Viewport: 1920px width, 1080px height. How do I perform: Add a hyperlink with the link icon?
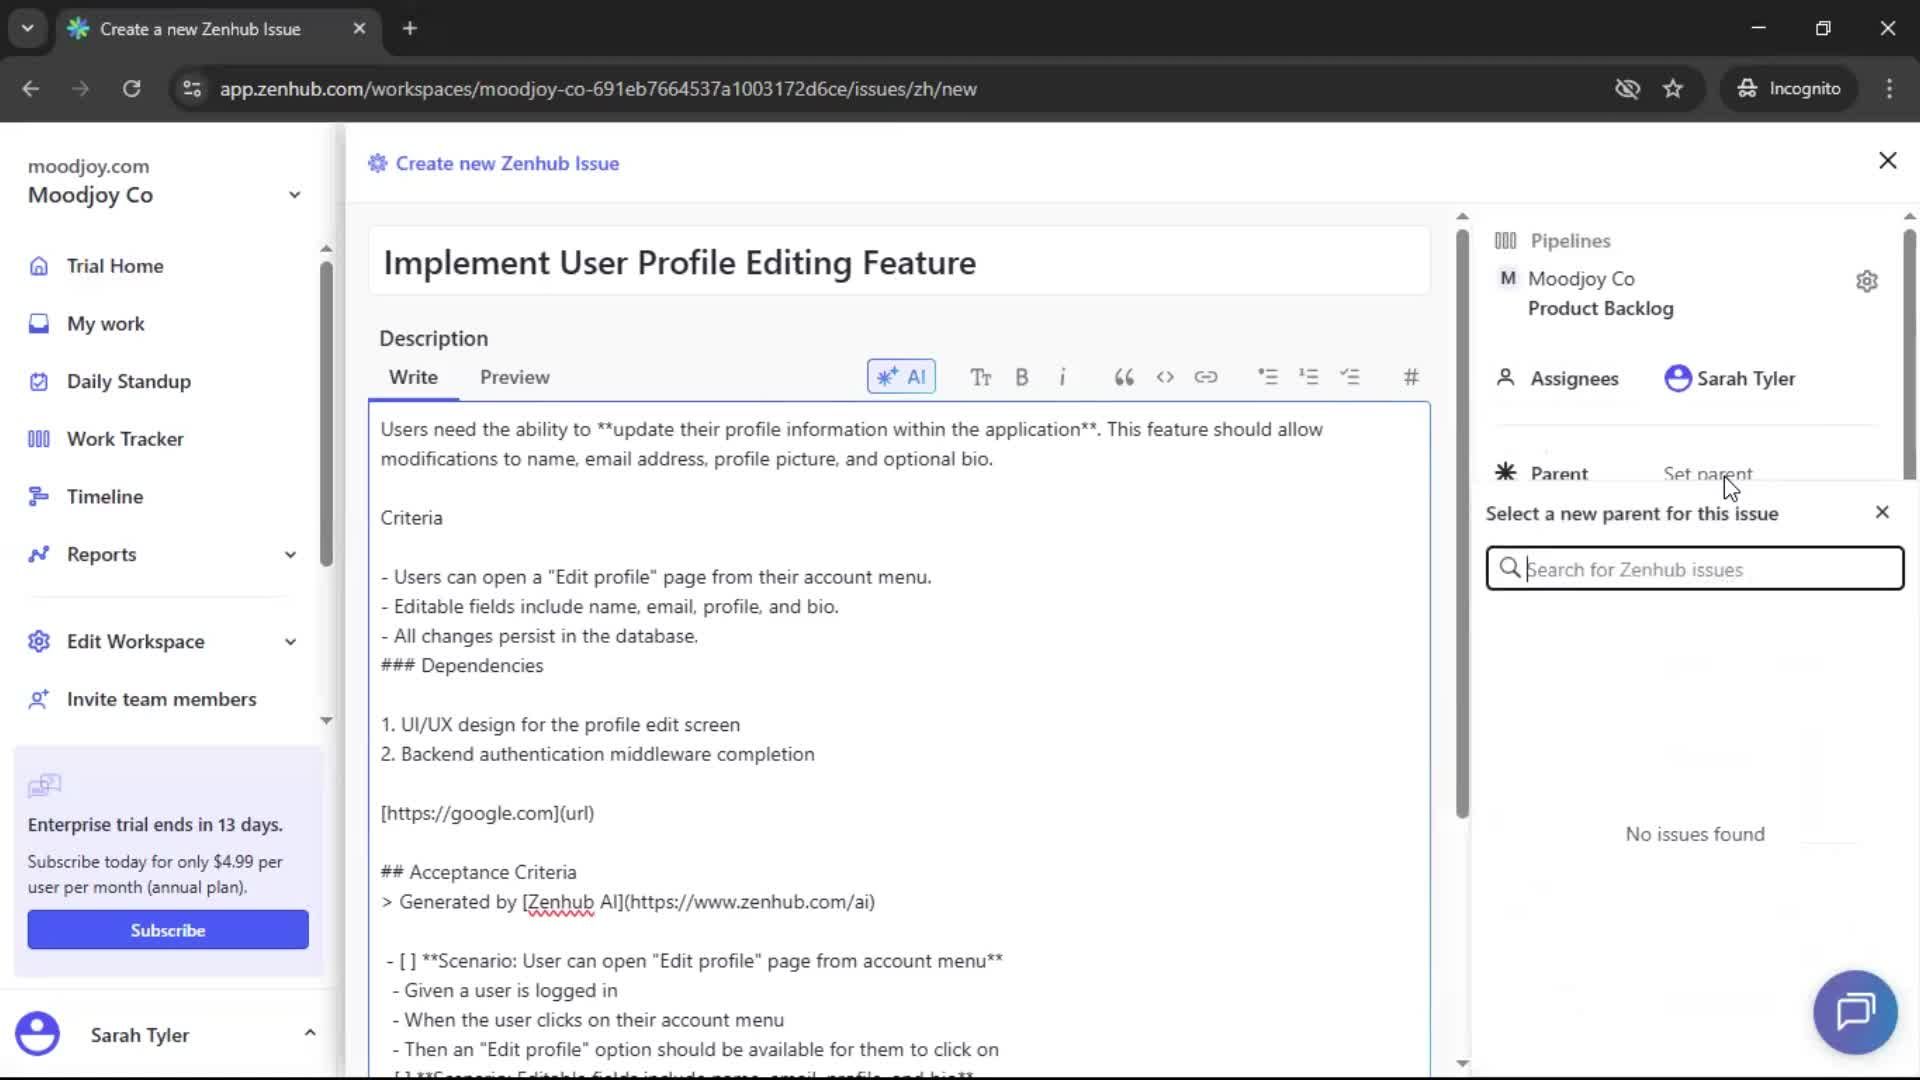pyautogui.click(x=1206, y=377)
